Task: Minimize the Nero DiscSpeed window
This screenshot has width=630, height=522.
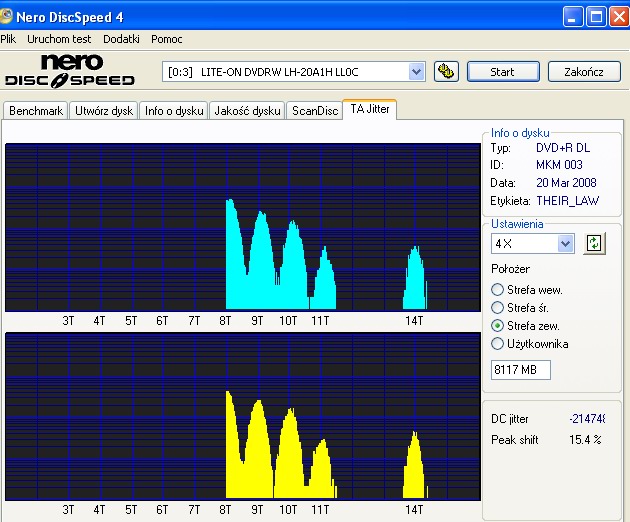Action: [573, 17]
